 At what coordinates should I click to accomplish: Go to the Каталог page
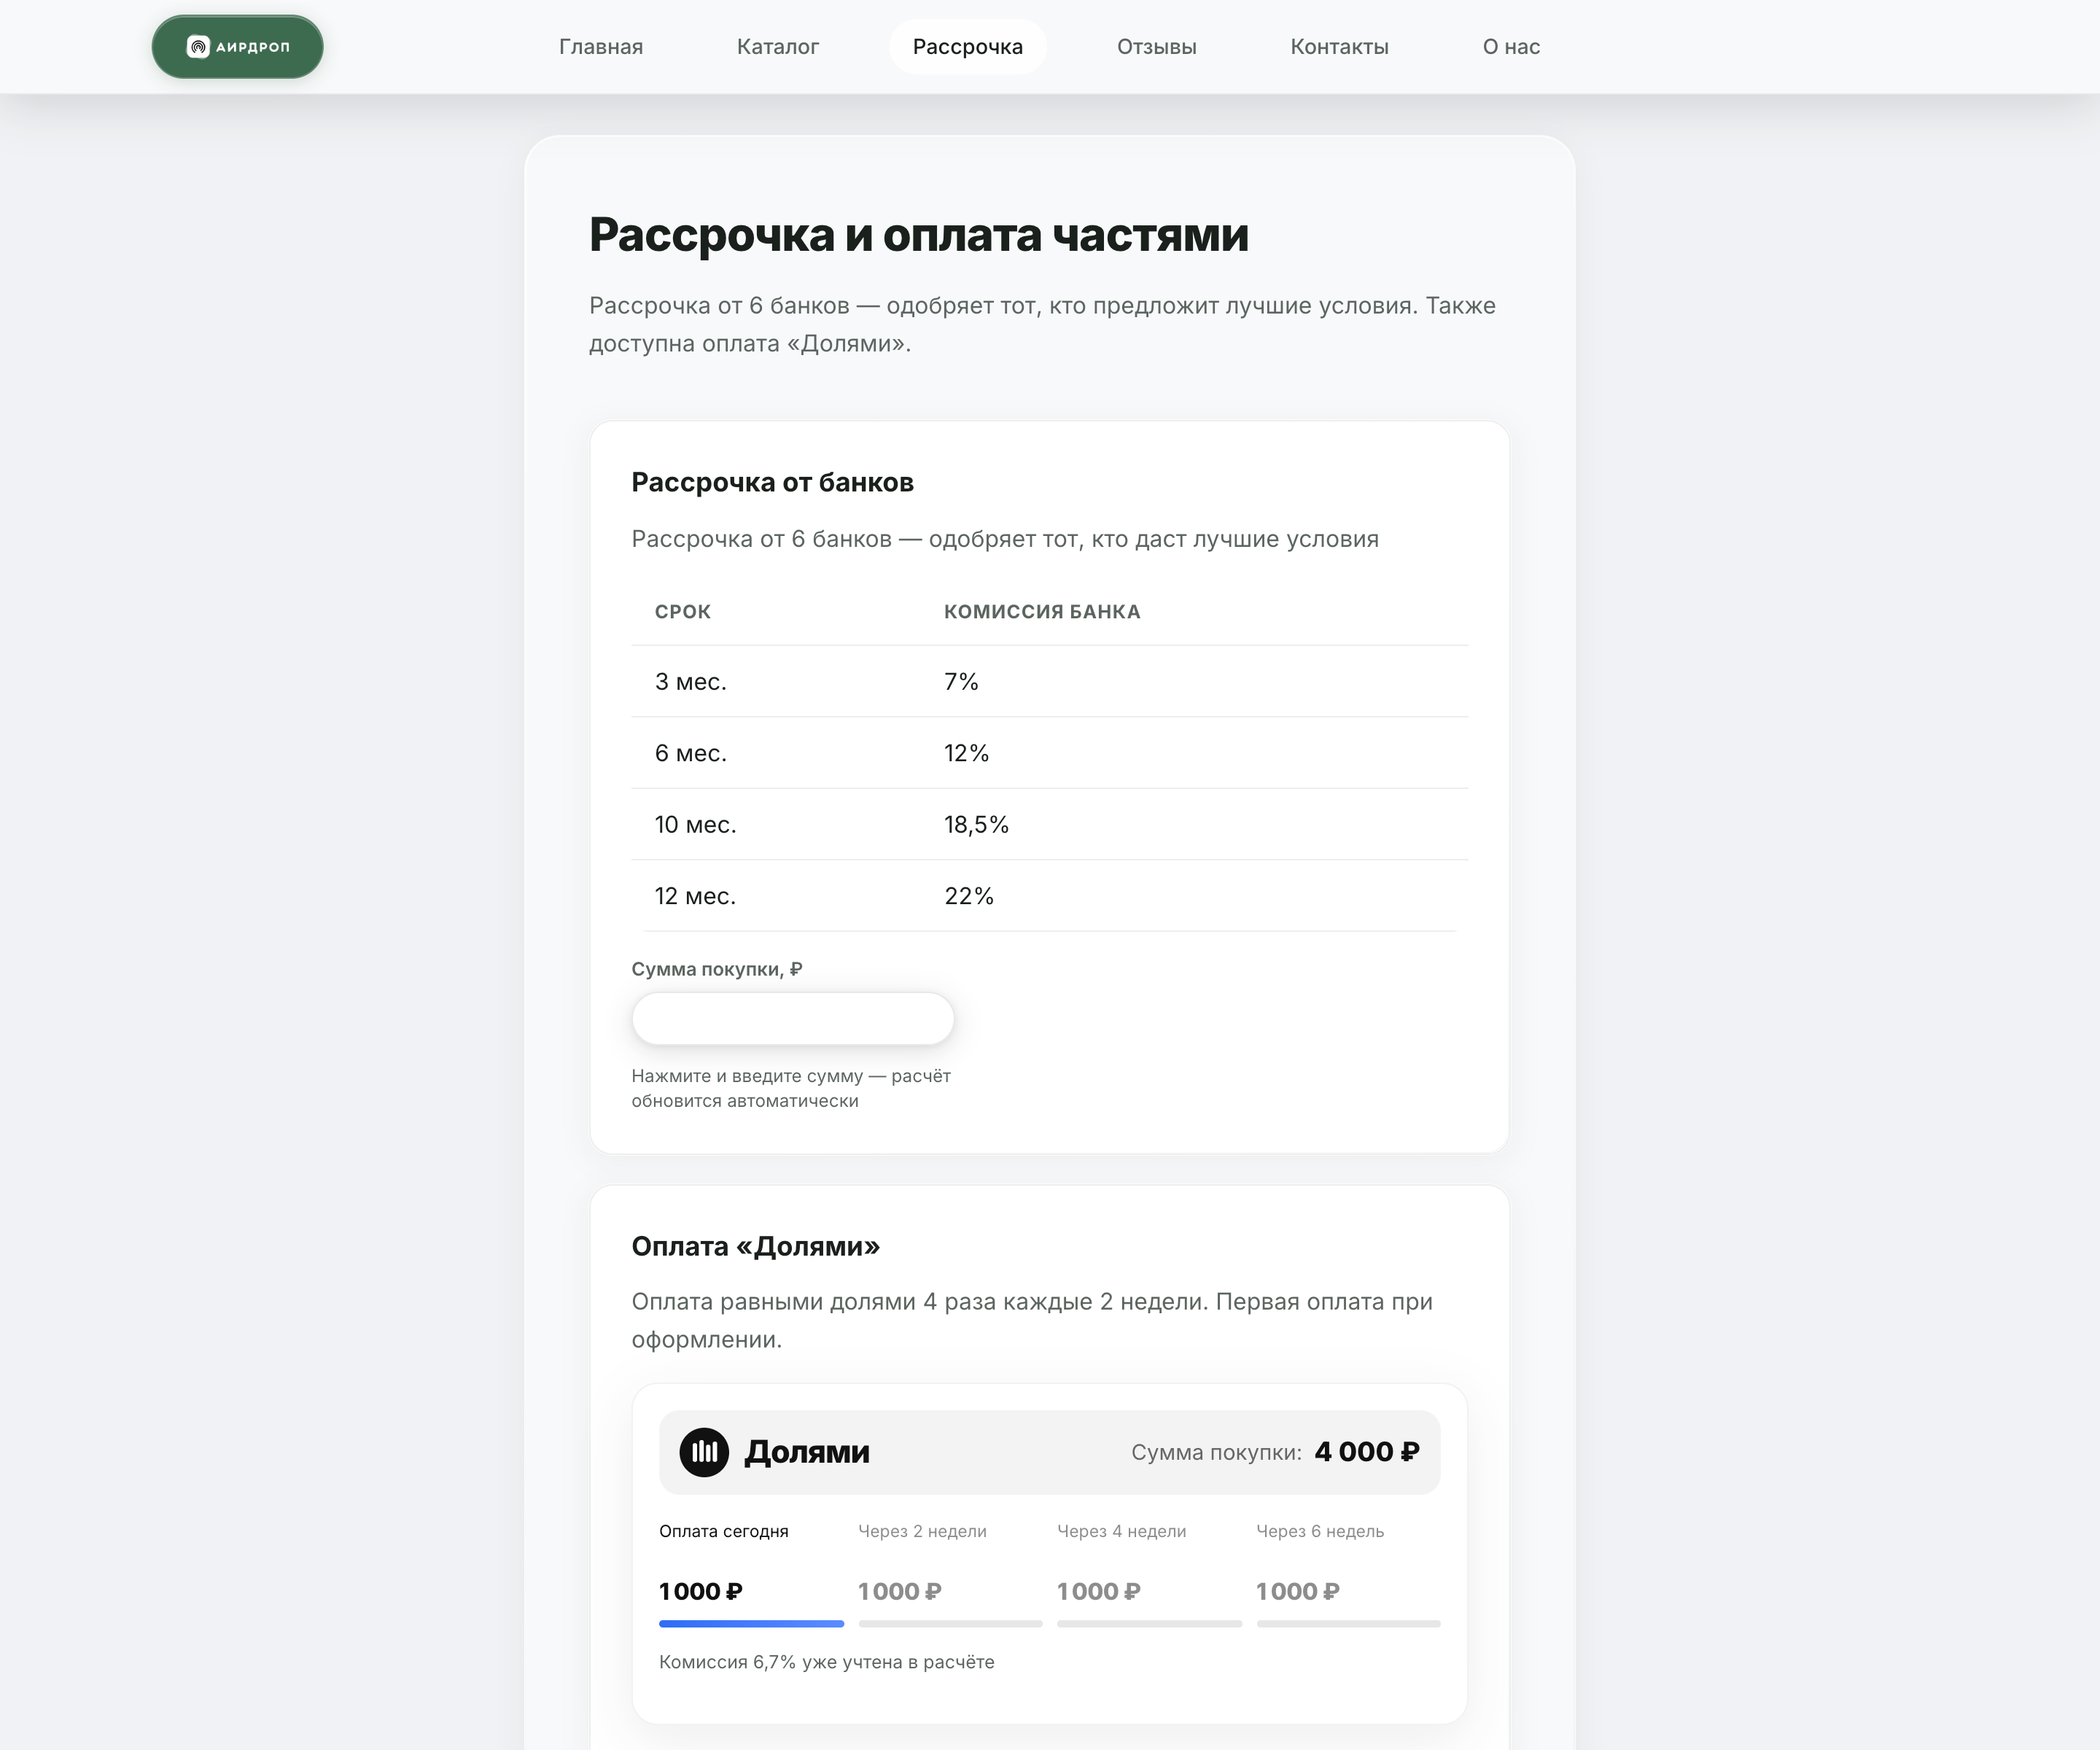tap(778, 47)
